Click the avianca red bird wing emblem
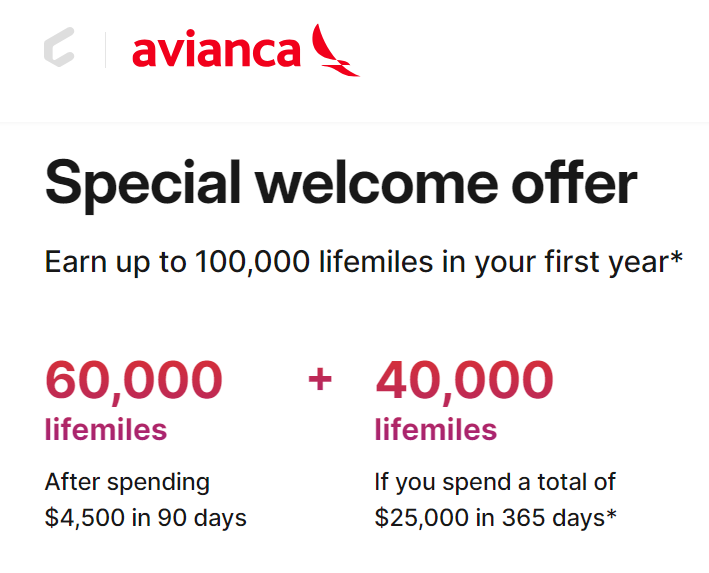This screenshot has width=709, height=573. (336, 50)
